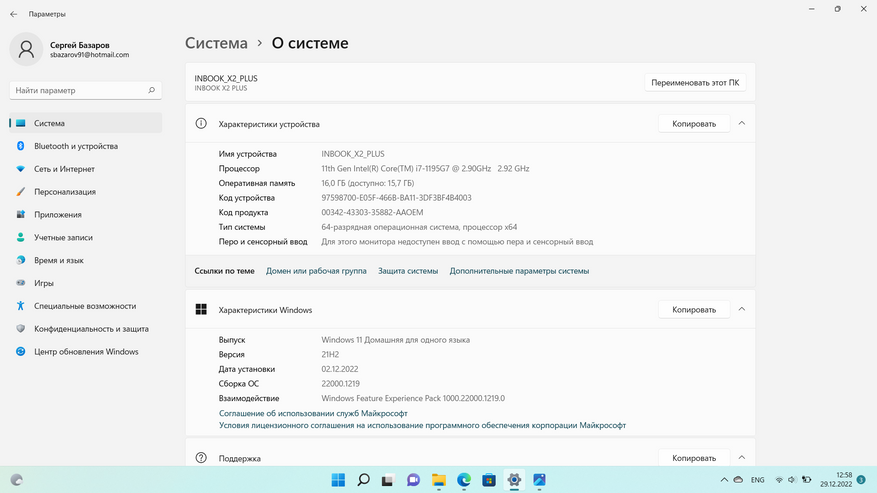
Task: Open Специальные возможности settings
Action: click(86, 306)
